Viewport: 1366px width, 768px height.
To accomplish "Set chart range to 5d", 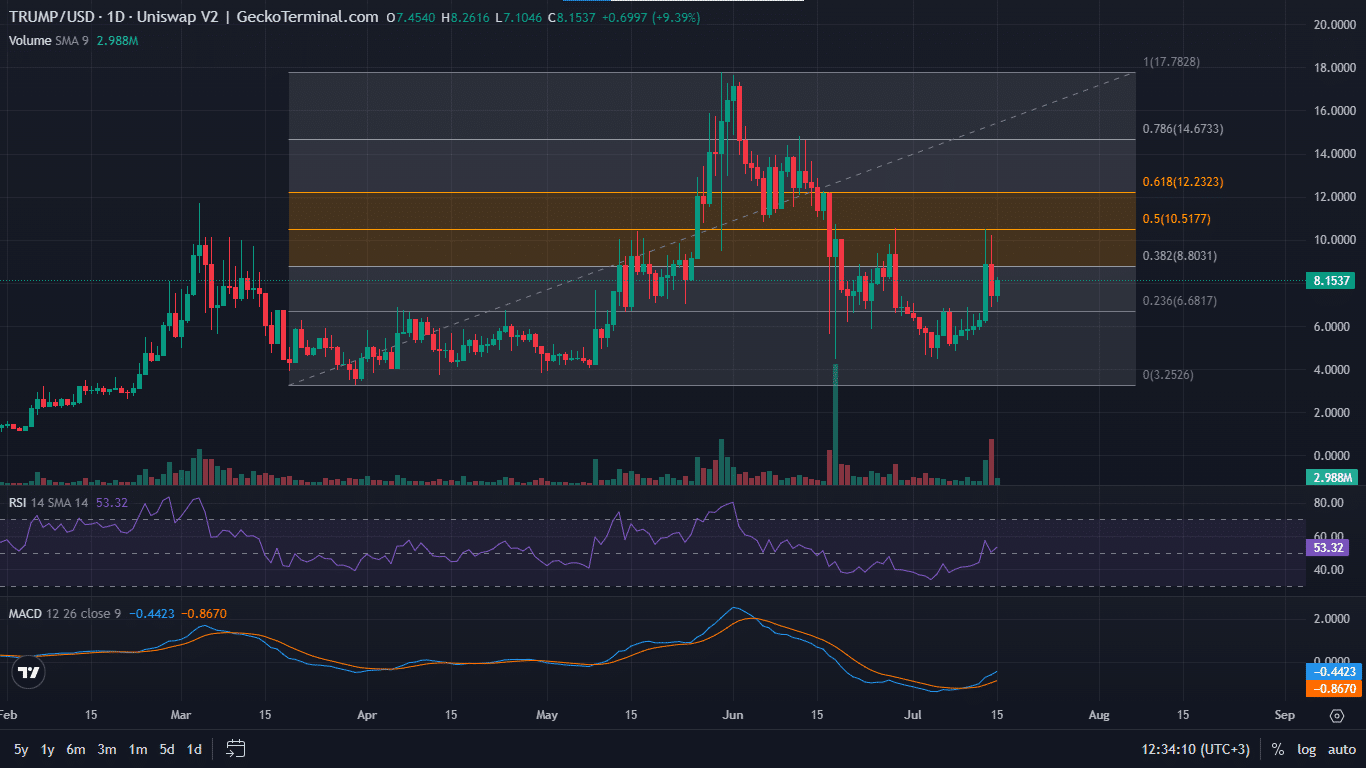I will [x=168, y=748].
